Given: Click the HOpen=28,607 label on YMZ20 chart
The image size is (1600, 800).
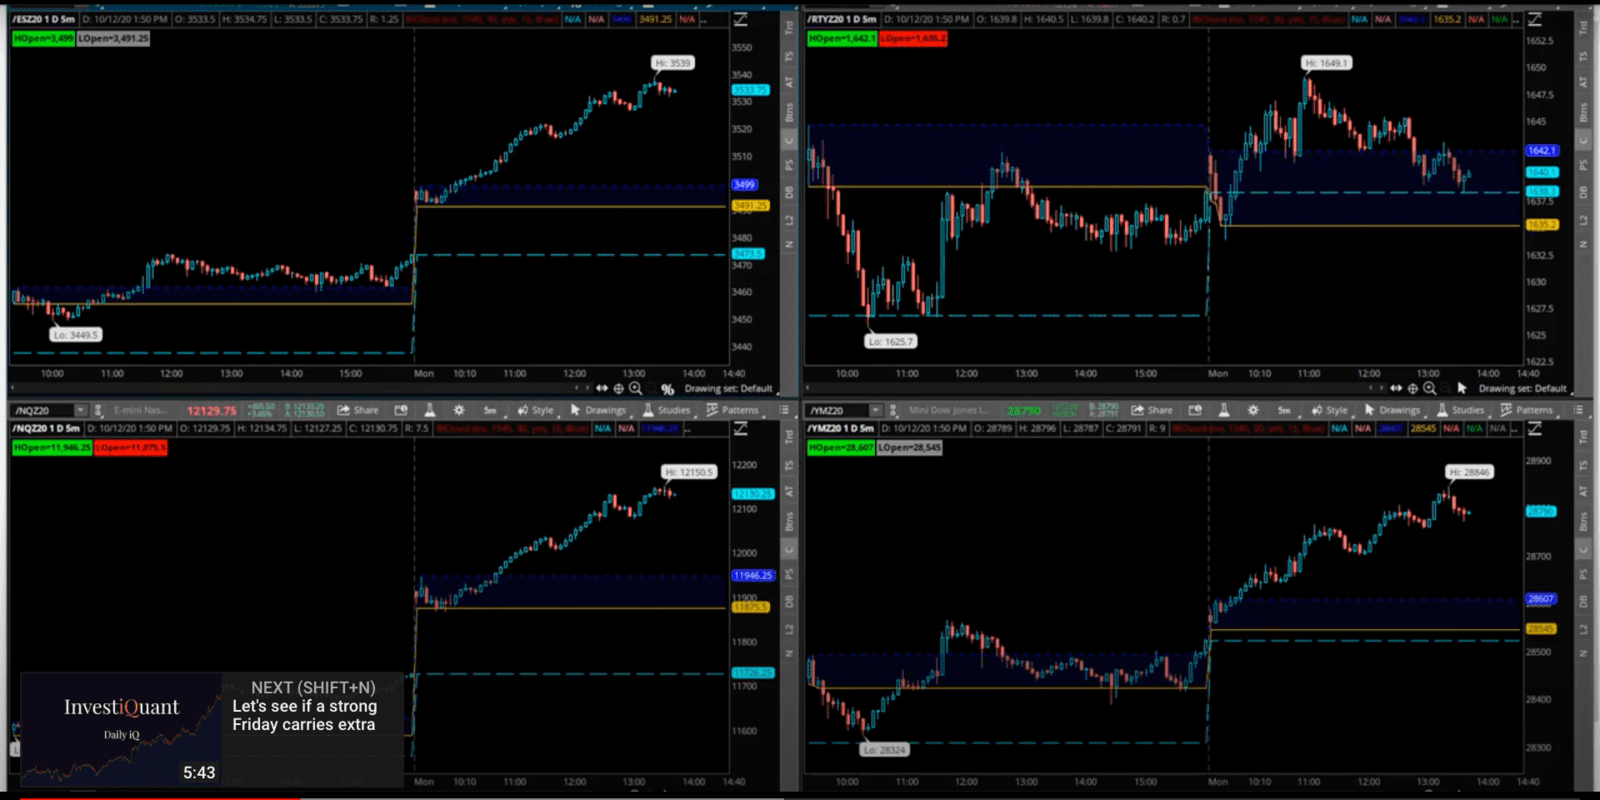Looking at the screenshot, I should click(841, 447).
